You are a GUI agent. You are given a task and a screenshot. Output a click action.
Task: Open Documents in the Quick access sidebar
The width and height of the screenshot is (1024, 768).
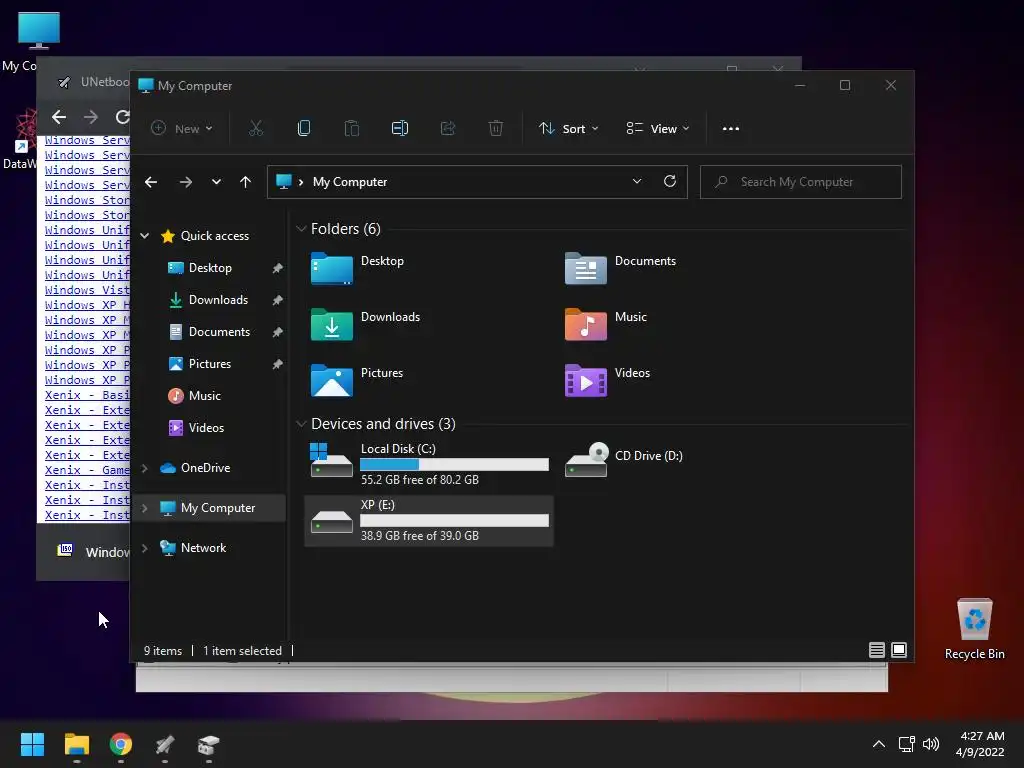tap(219, 332)
